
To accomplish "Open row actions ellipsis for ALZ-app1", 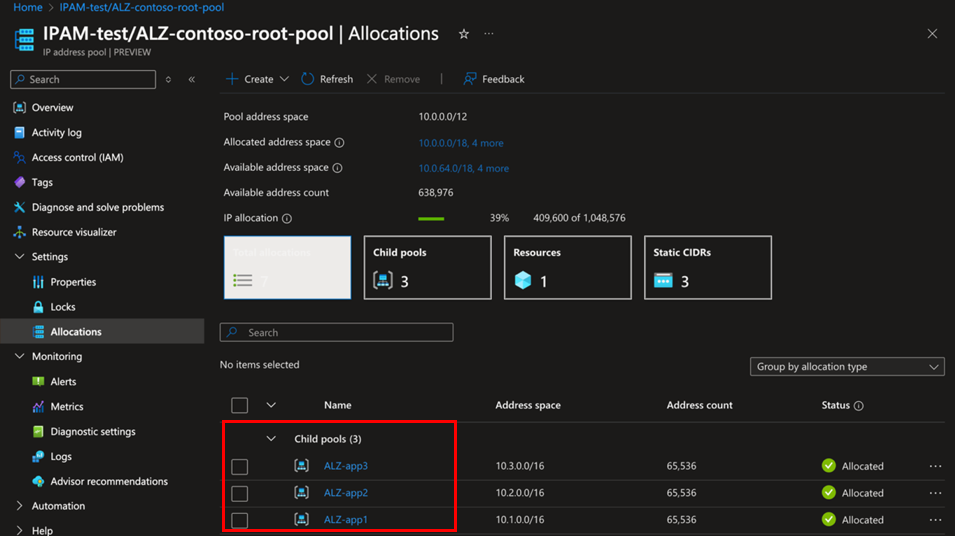I will tap(936, 520).
